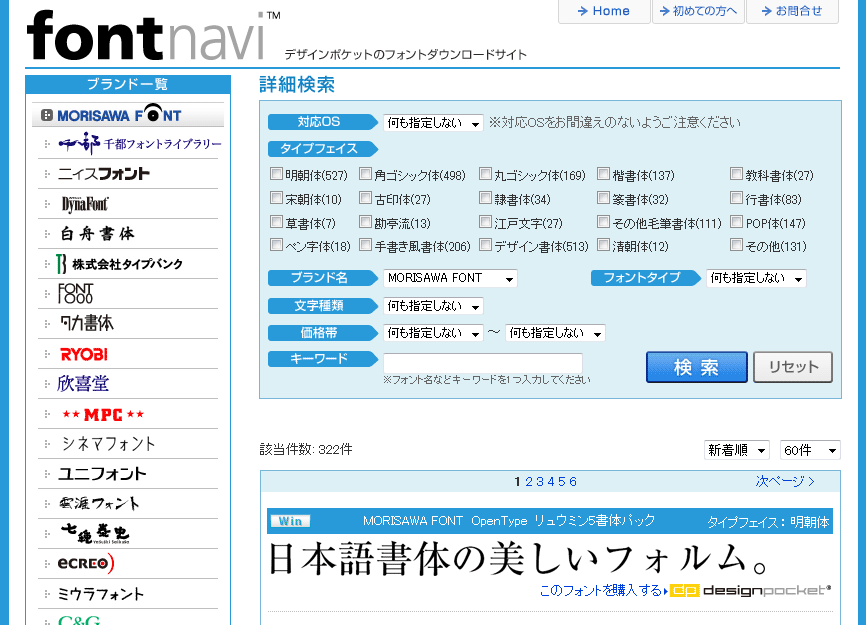Open the 欣喜堂 brand logo
This screenshot has width=866, height=625.
pyautogui.click(x=83, y=384)
